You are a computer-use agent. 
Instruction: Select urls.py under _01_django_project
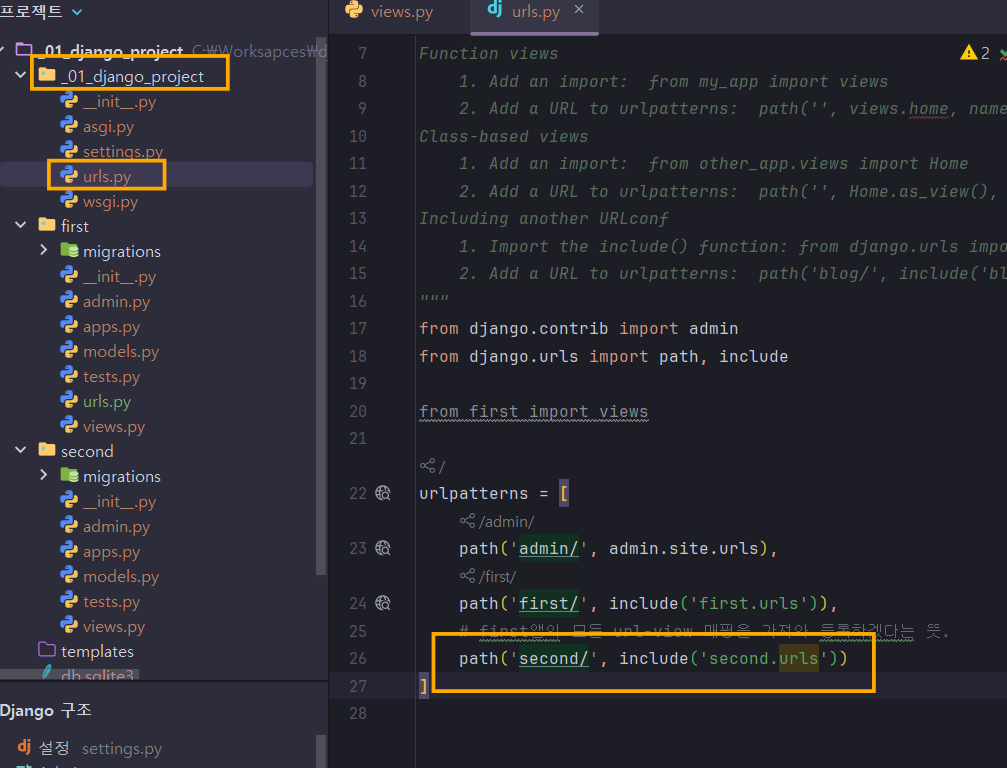pyautogui.click(x=107, y=176)
